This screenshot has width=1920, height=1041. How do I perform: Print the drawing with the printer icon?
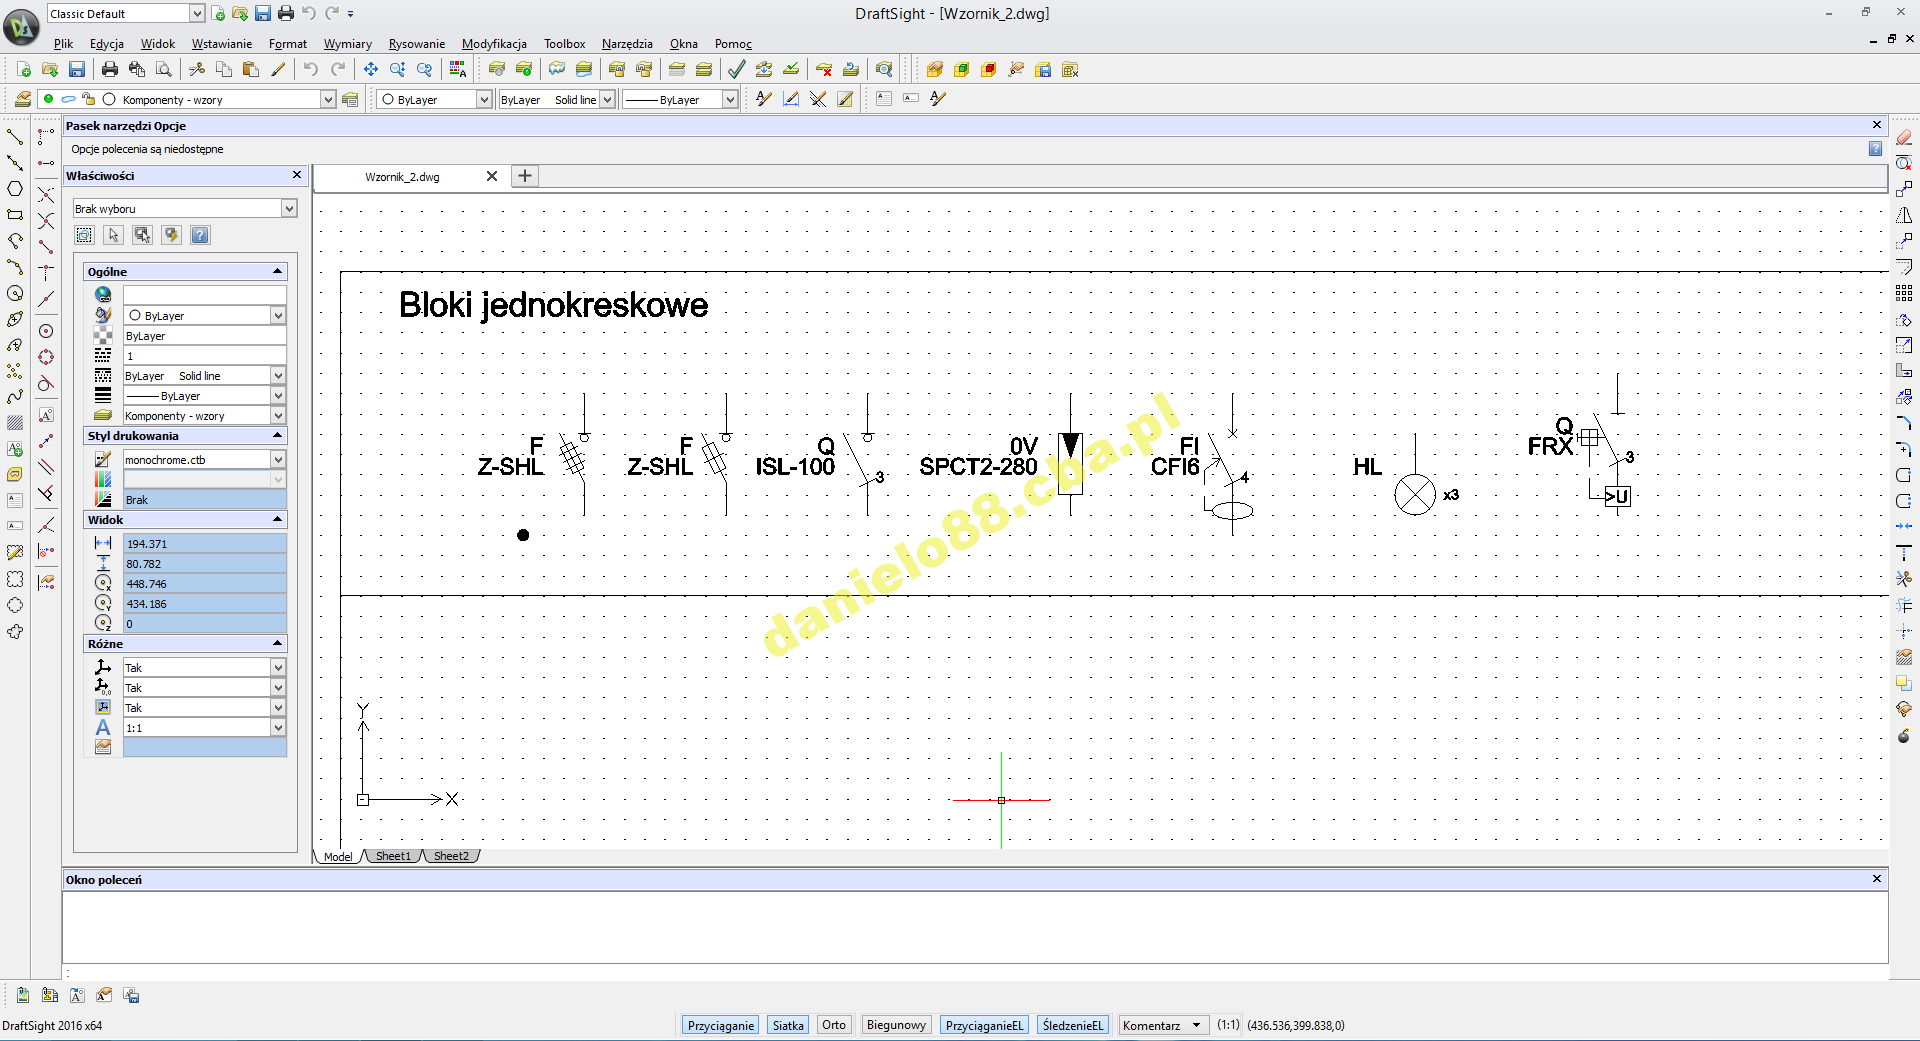[110, 69]
